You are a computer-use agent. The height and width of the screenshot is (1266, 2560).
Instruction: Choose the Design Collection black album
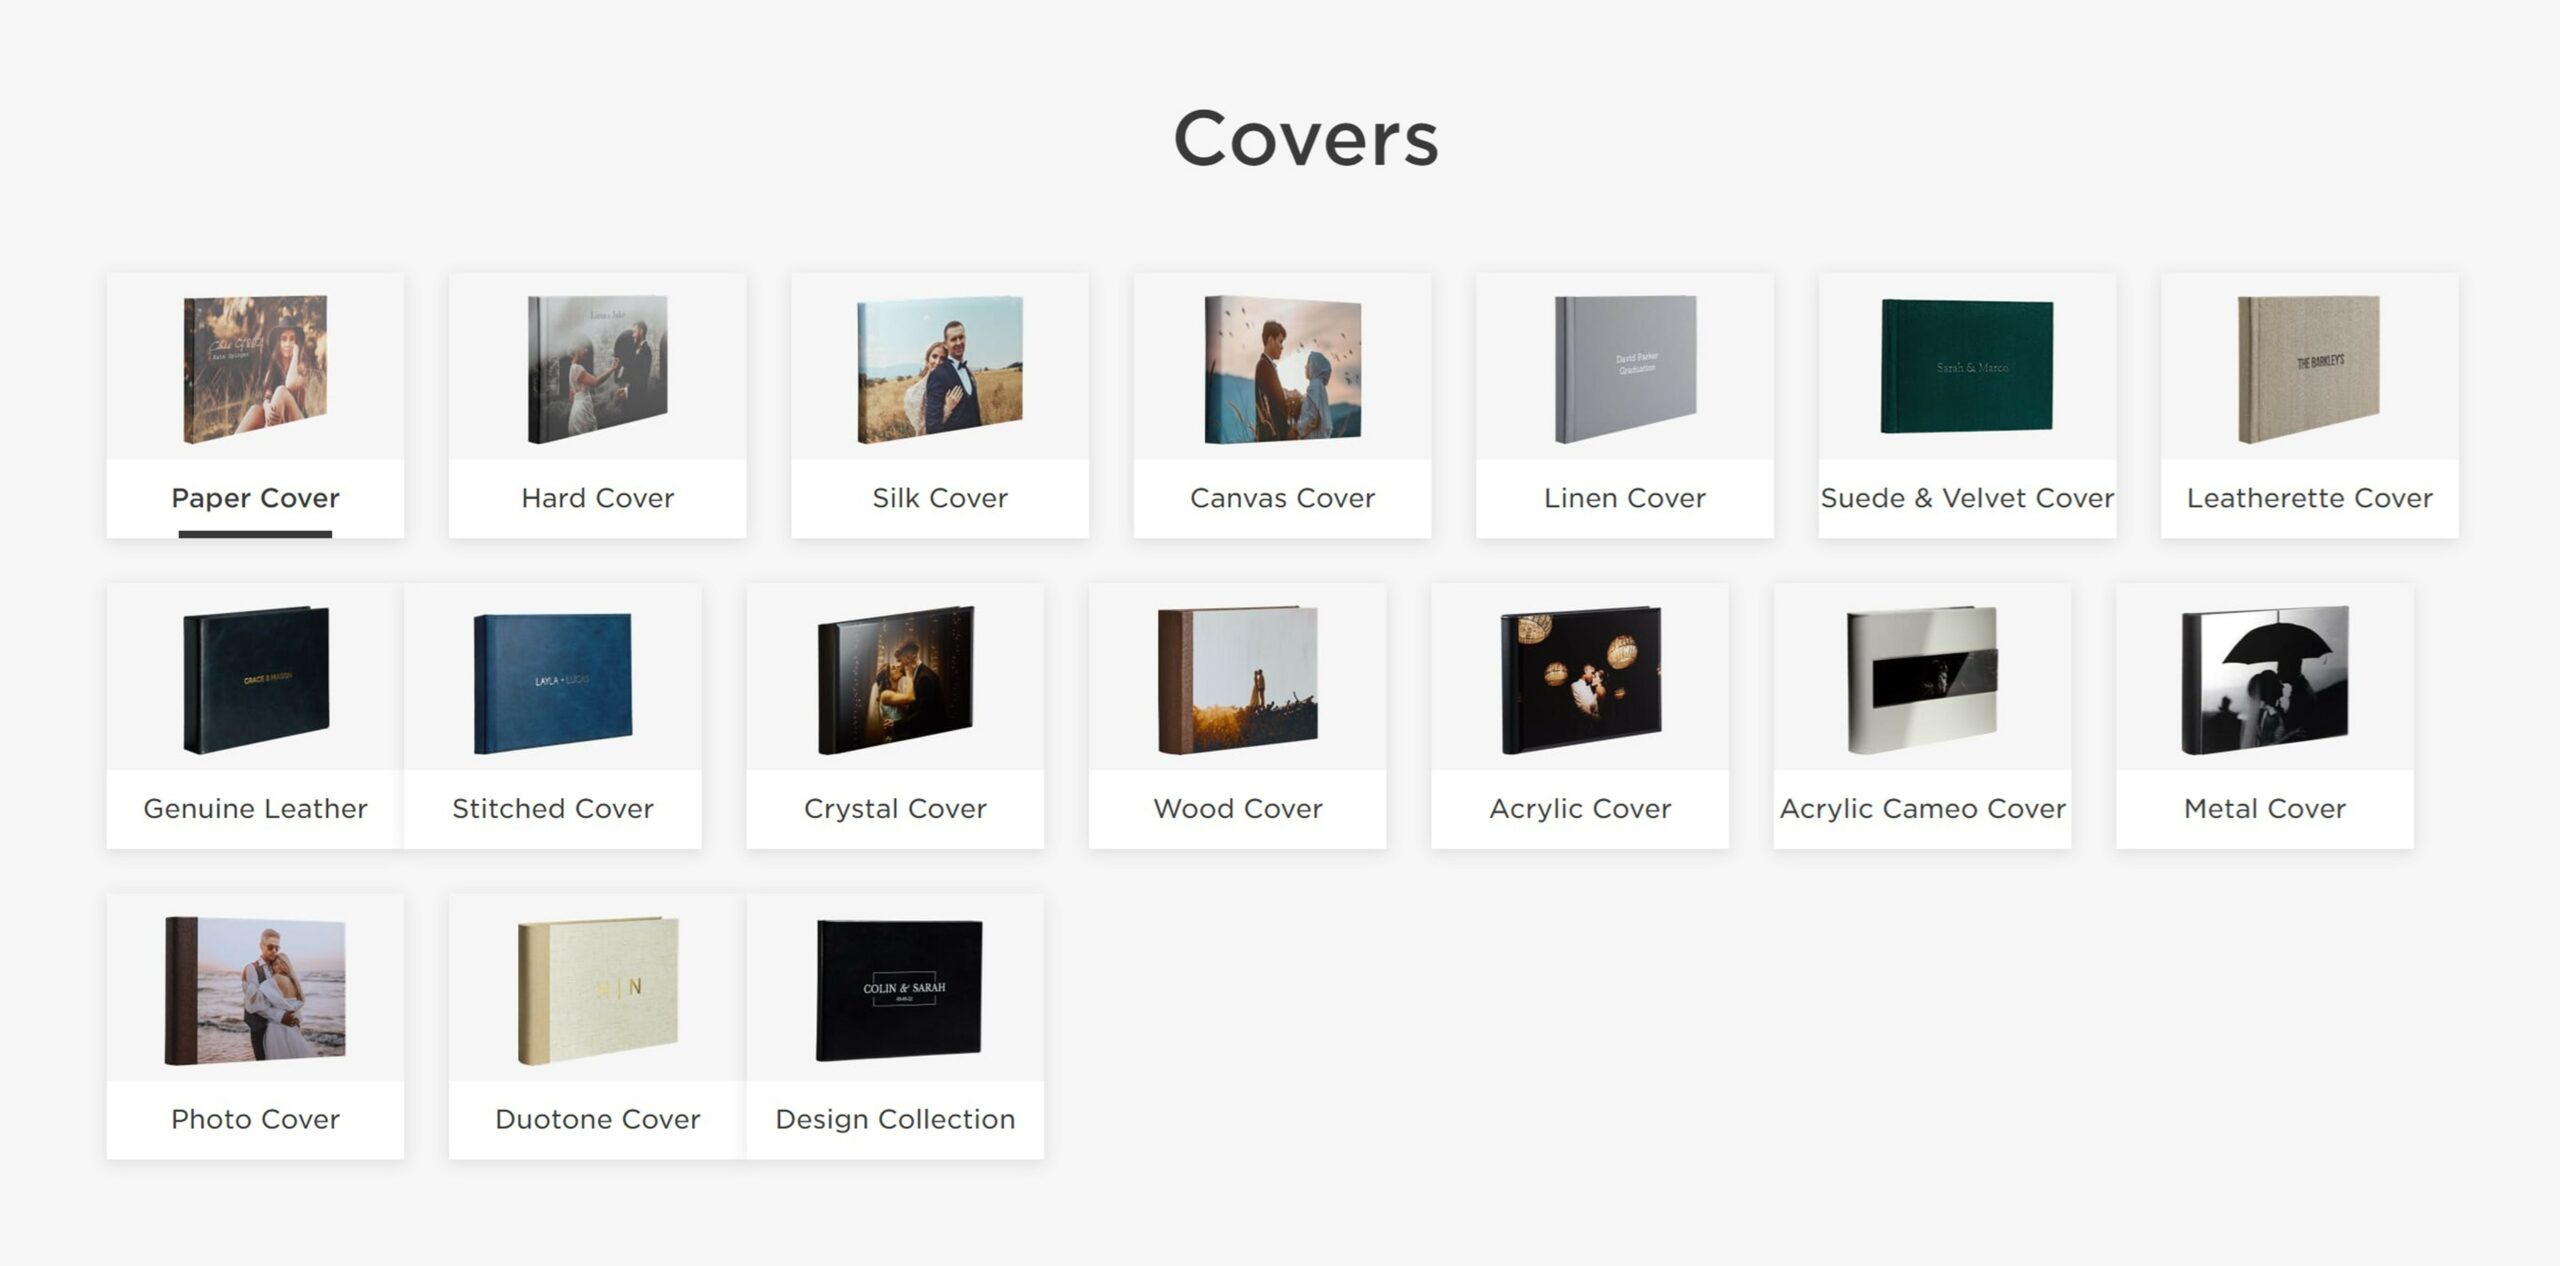898,990
